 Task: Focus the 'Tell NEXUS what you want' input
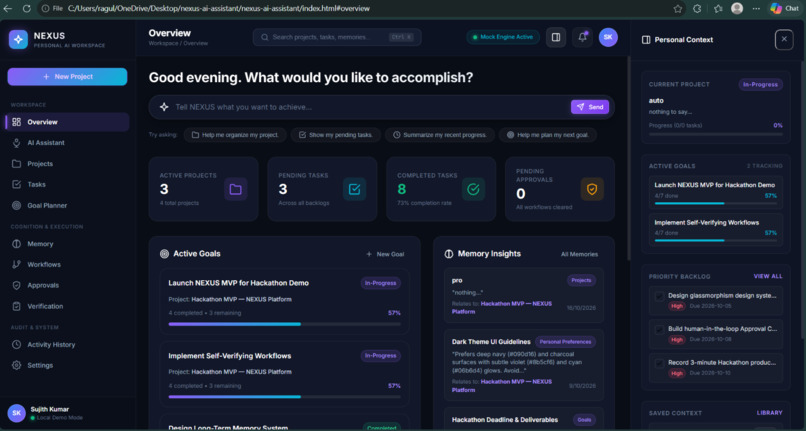[x=370, y=107]
